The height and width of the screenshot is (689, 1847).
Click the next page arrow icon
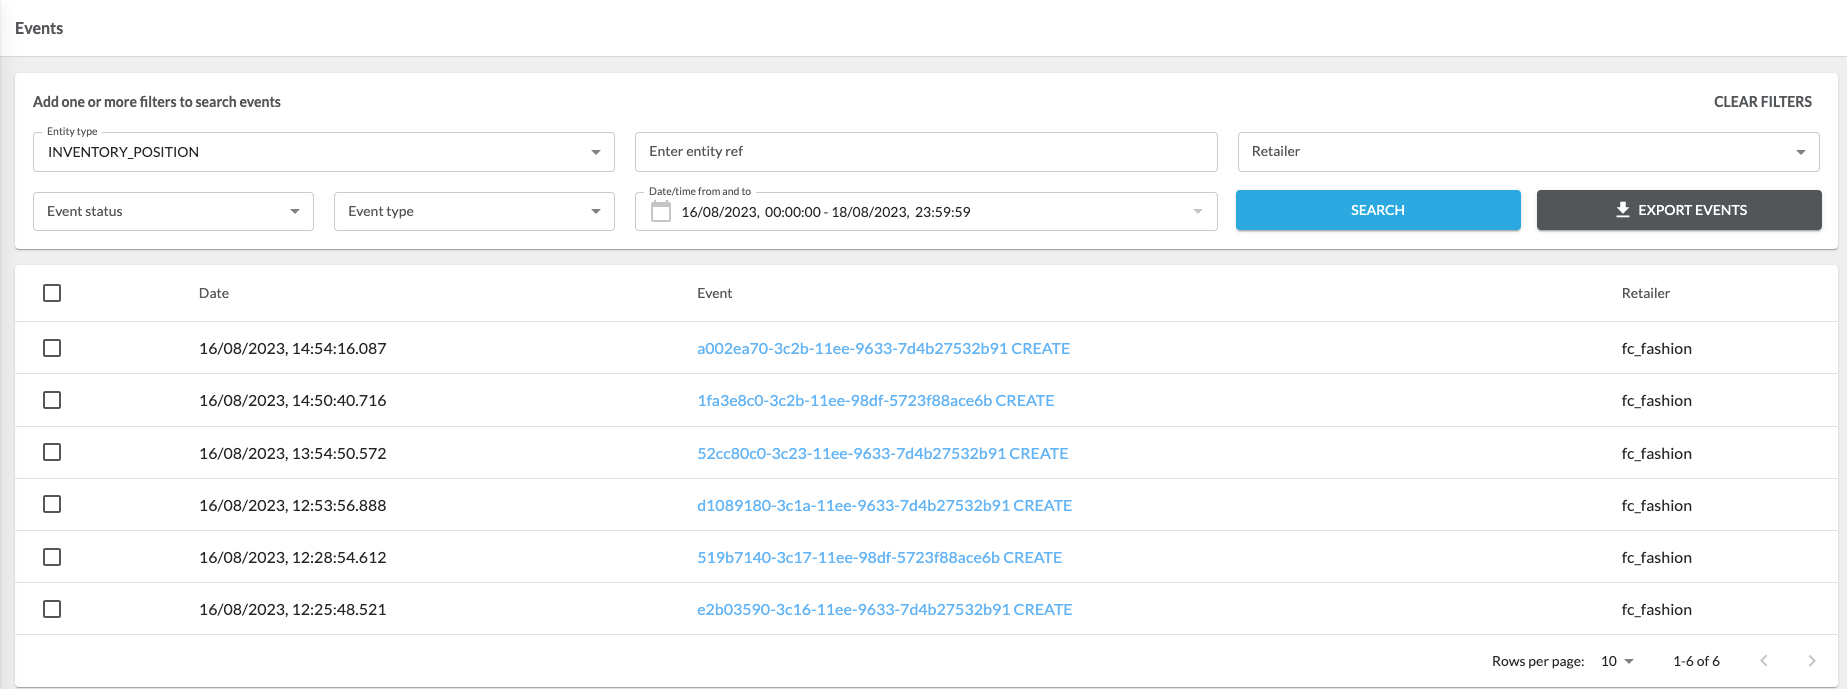click(x=1811, y=661)
